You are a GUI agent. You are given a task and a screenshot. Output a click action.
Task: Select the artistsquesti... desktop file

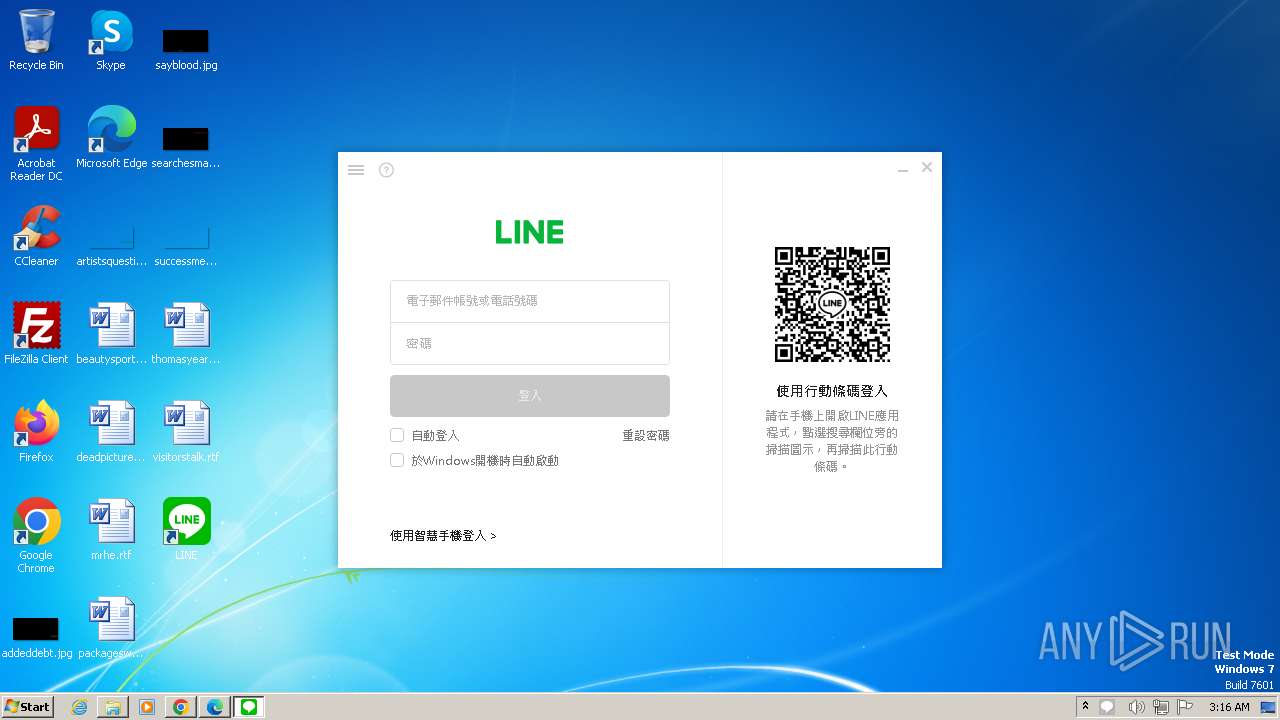pyautogui.click(x=111, y=244)
